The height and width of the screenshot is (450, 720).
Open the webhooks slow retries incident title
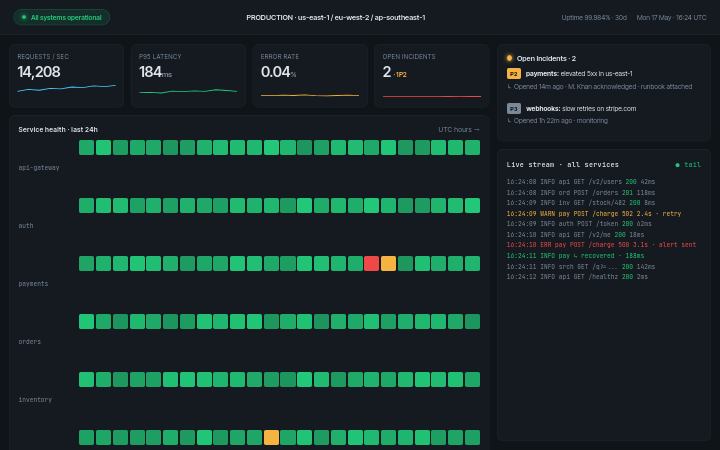pyautogui.click(x=581, y=109)
